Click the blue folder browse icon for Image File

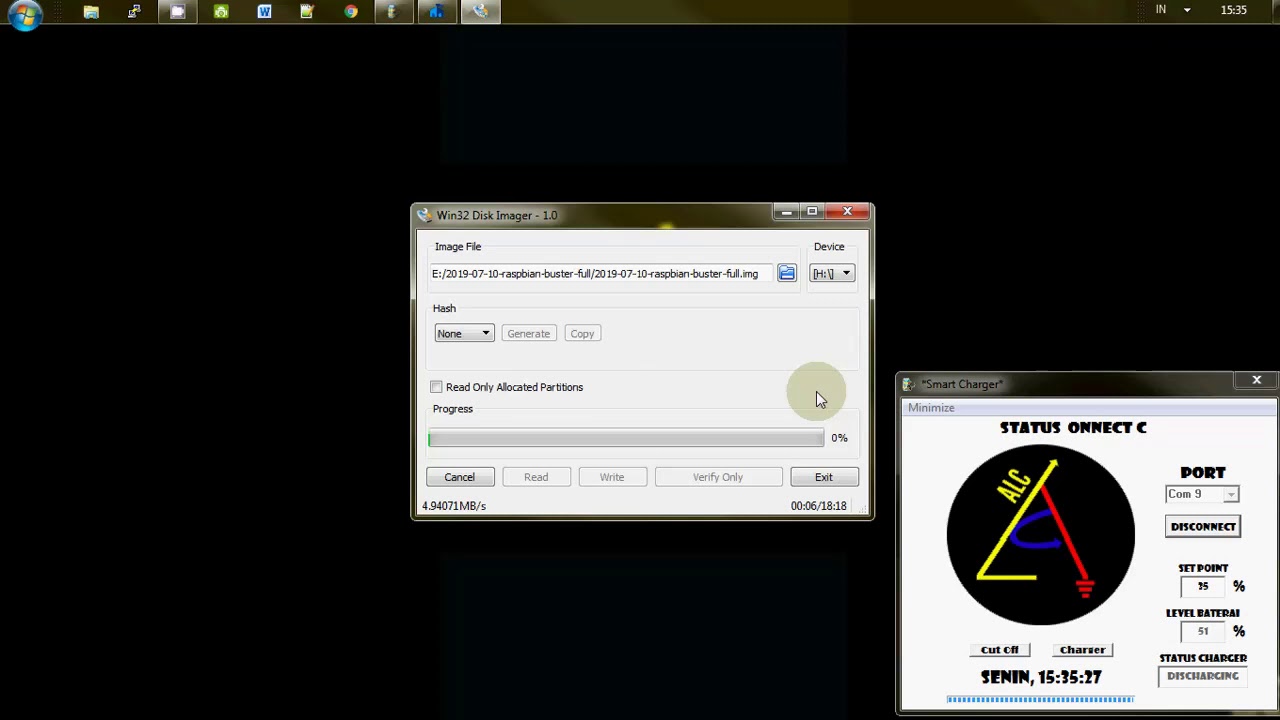(787, 273)
